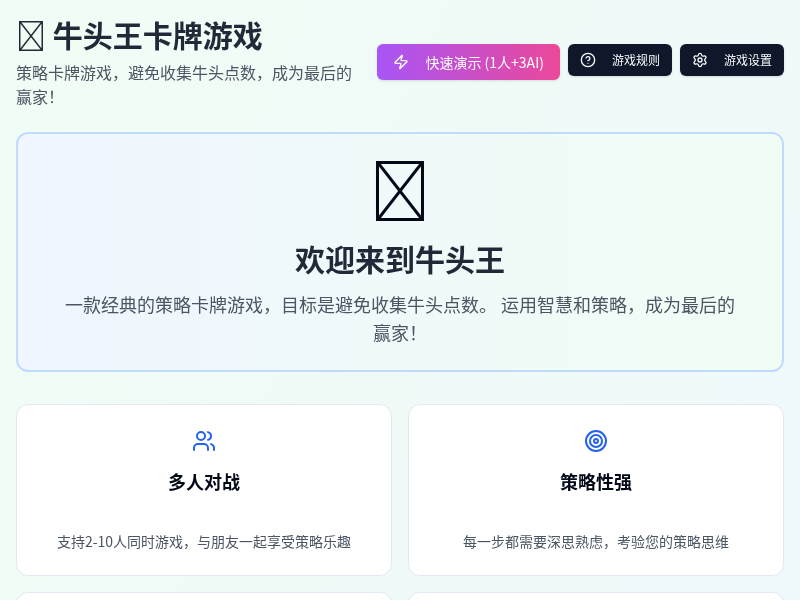Open the 游戏规则 rules panel

pyautogui.click(x=620, y=59)
